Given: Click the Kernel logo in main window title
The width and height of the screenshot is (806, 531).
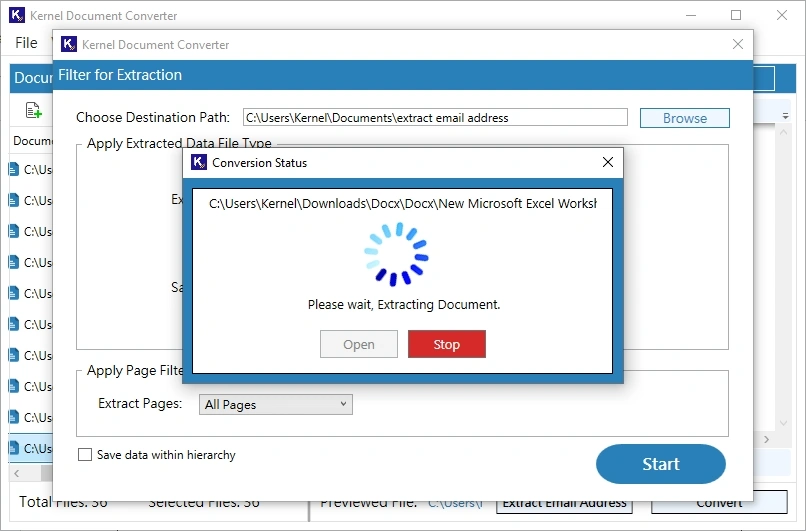Looking at the screenshot, I should pos(16,15).
